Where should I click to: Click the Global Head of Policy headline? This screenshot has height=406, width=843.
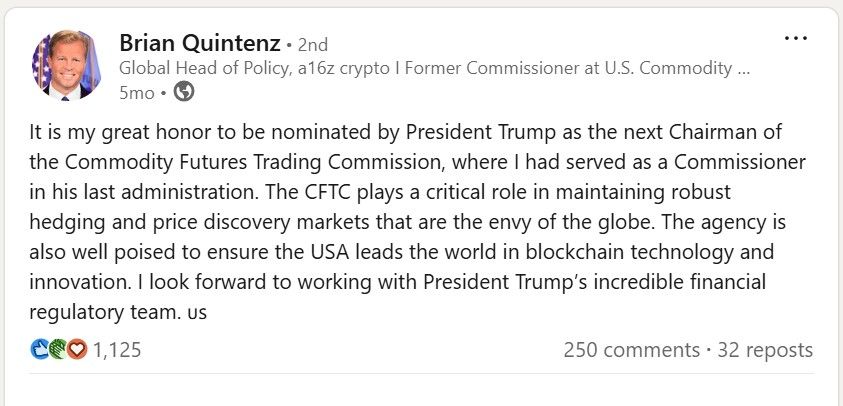433,68
